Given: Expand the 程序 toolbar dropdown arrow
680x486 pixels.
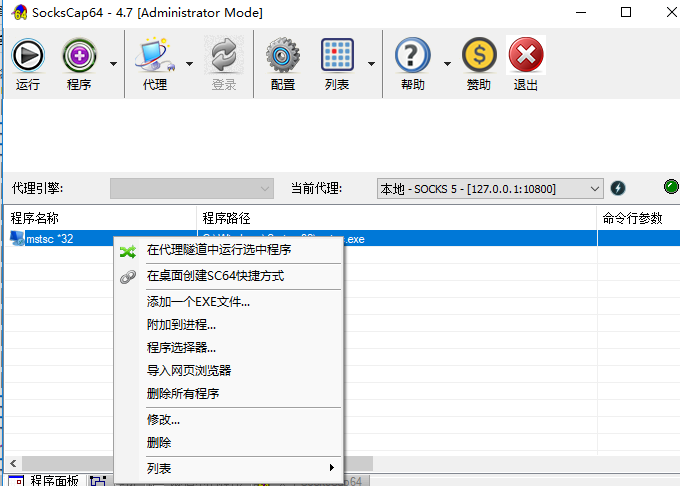Looking at the screenshot, I should coord(113,64).
